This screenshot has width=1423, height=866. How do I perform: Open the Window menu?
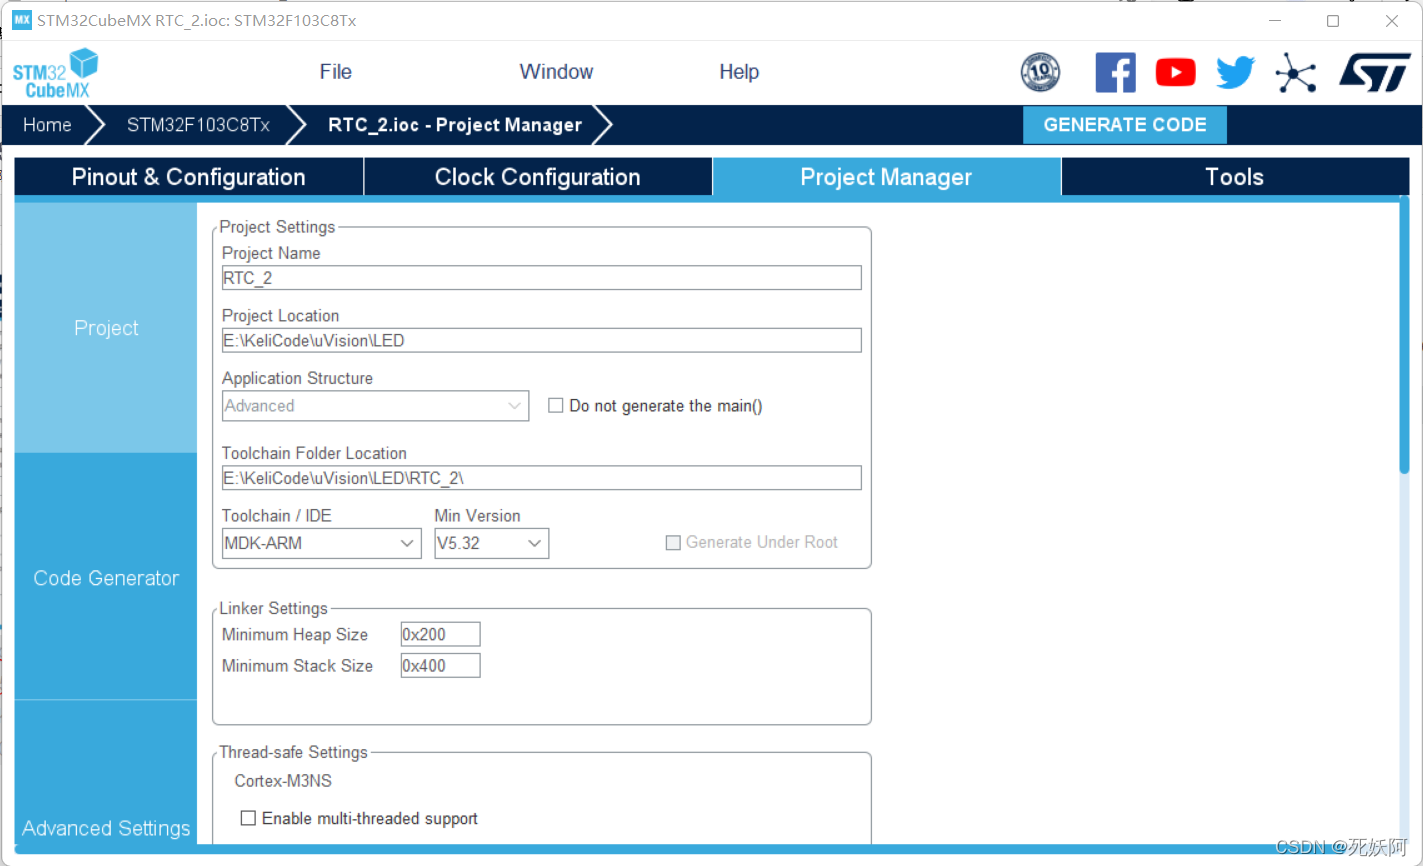coord(556,72)
